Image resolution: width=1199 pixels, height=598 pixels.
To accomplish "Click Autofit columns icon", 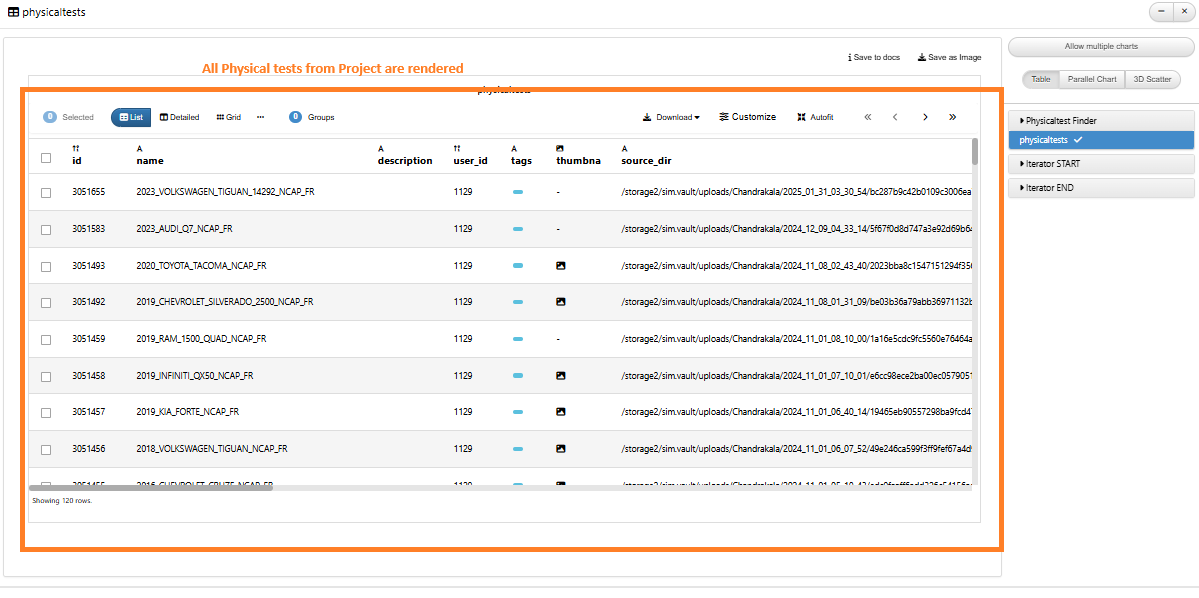I will tap(801, 117).
